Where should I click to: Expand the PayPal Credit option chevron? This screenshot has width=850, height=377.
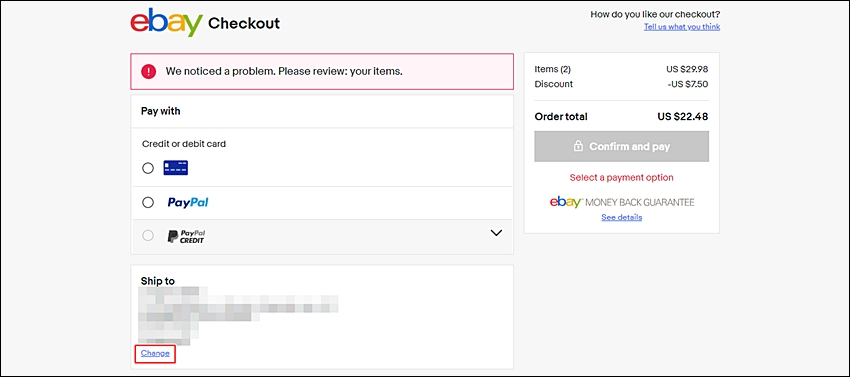(x=496, y=233)
